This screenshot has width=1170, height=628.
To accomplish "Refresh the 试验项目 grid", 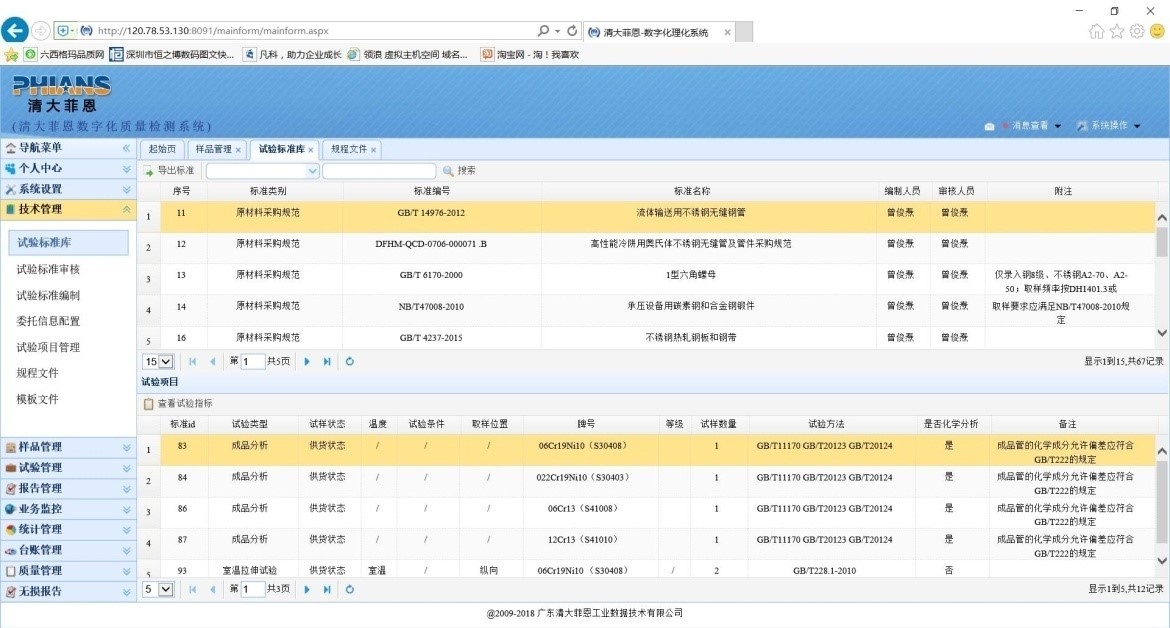I will (x=349, y=589).
